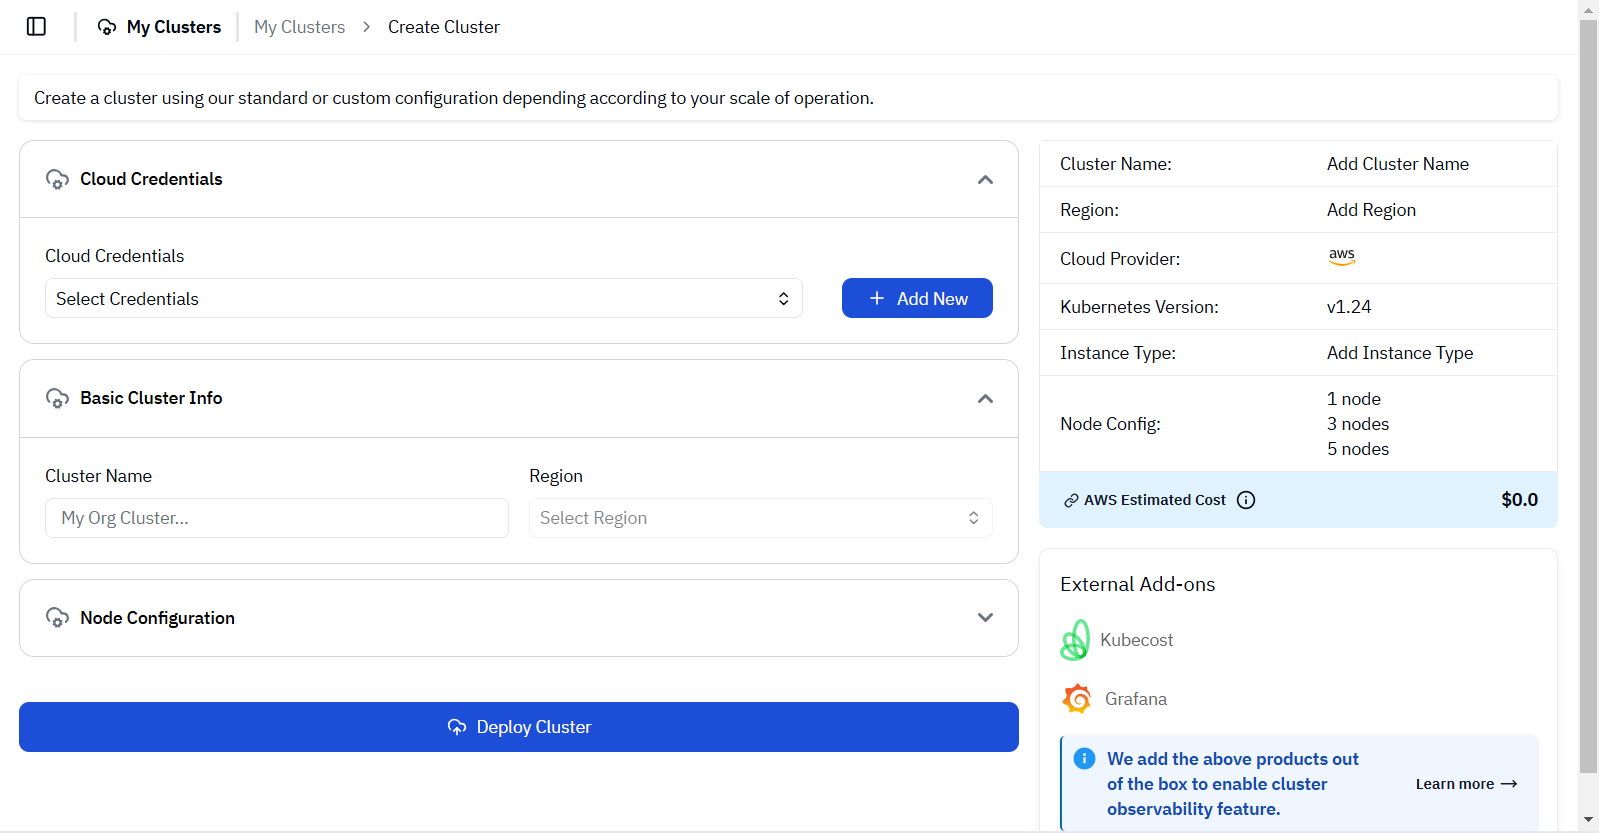Collapse the Cloud Credentials section
This screenshot has width=1599, height=833.
pos(985,180)
